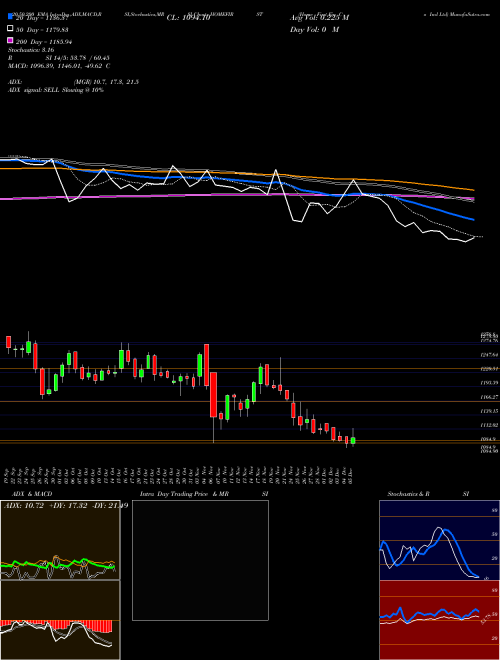Click the RSI 14/5 values line
The width and height of the screenshot is (500, 660).
pos(59,58)
